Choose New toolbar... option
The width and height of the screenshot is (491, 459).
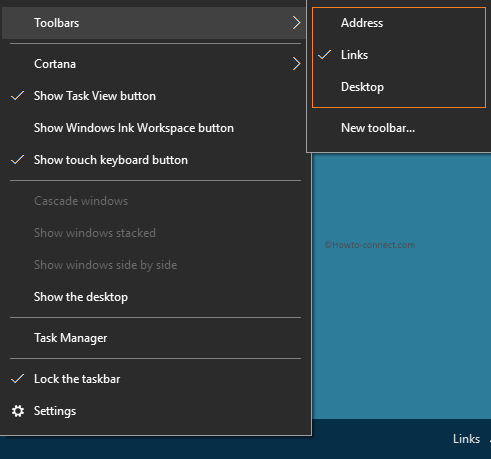tap(399, 128)
